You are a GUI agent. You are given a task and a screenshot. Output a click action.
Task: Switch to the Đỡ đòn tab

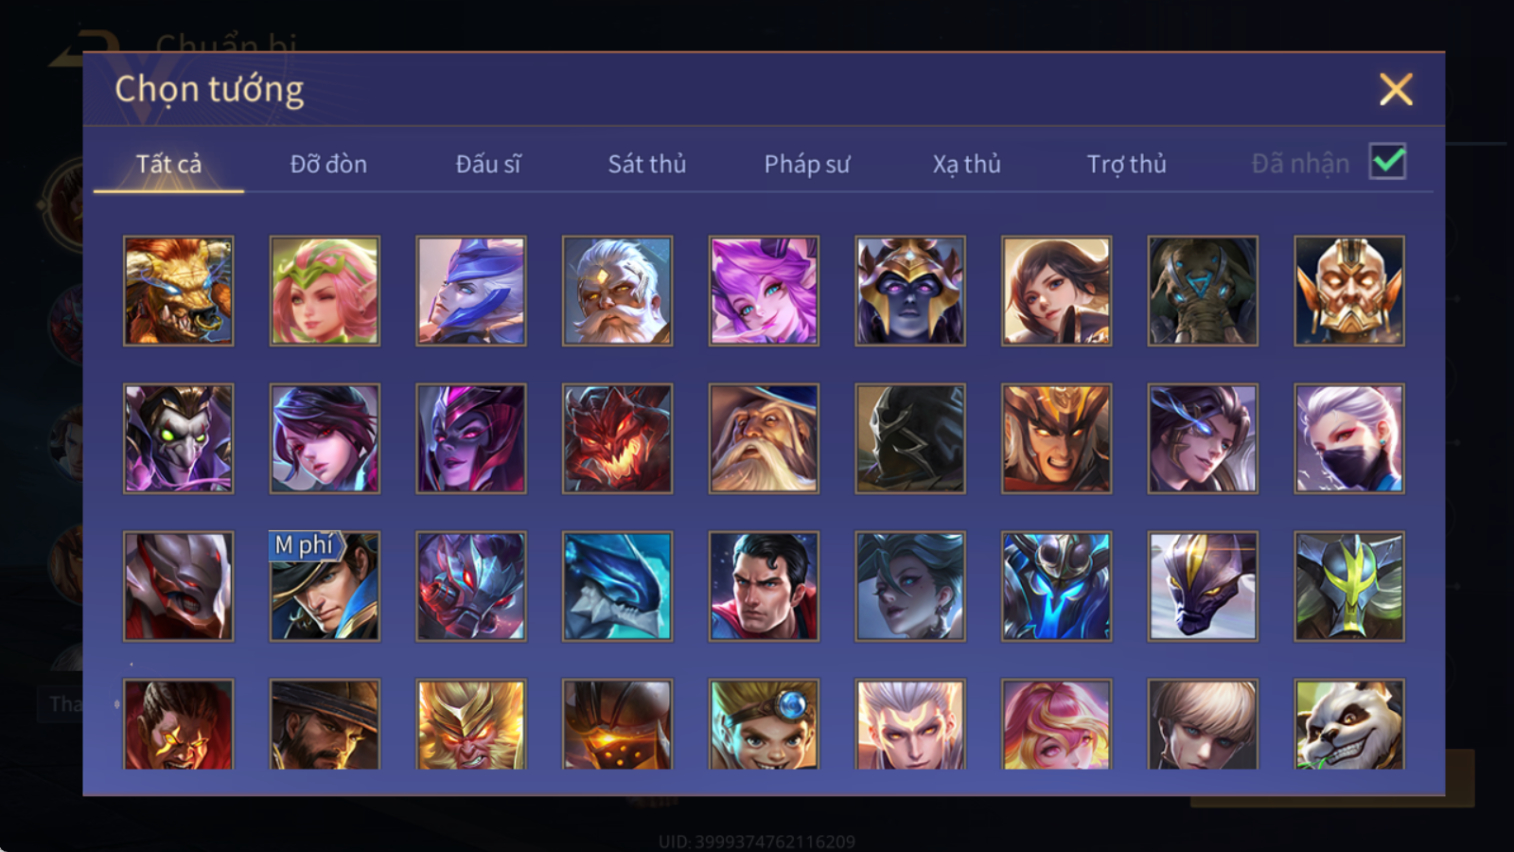[x=328, y=164]
